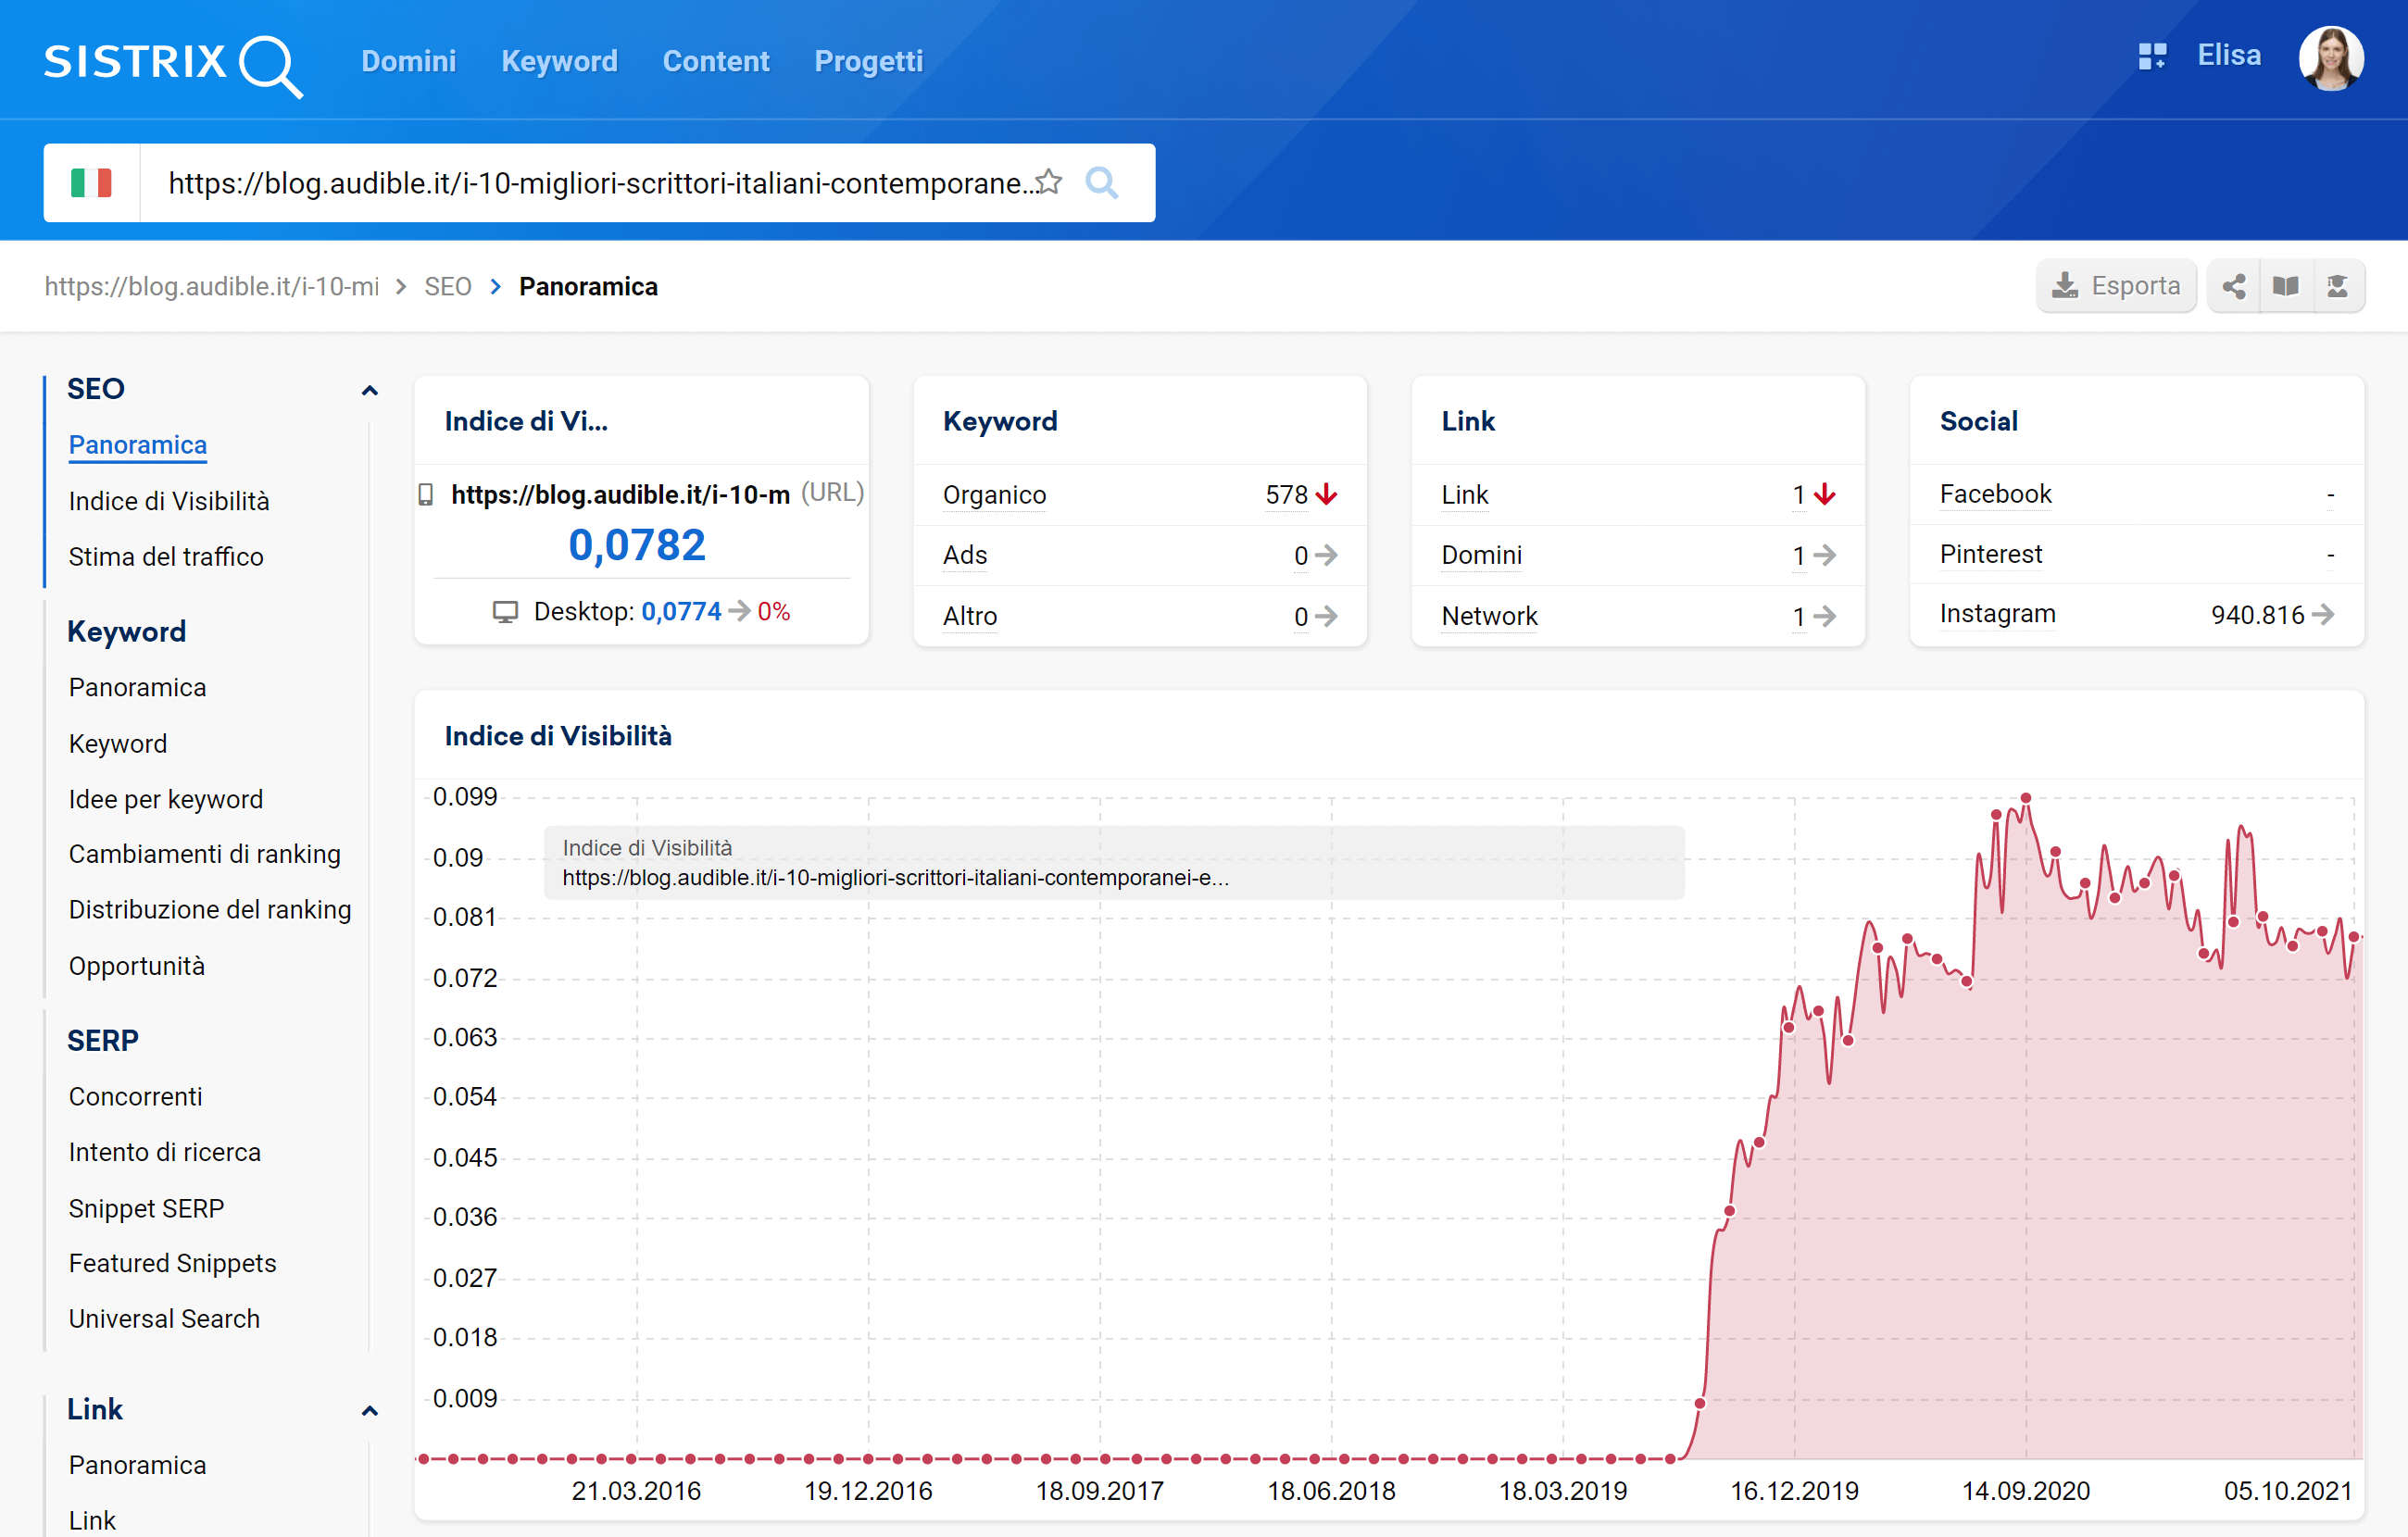Viewport: 2408px width, 1537px height.
Task: Click red down arrow in Link row
Action: (1825, 495)
